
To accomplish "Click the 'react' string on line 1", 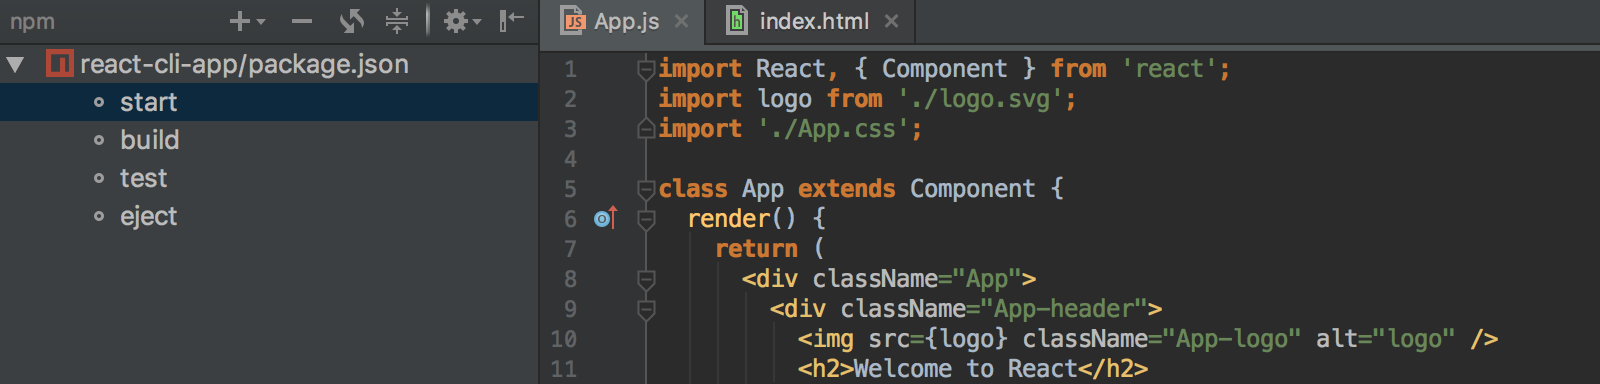I will [x=1169, y=69].
